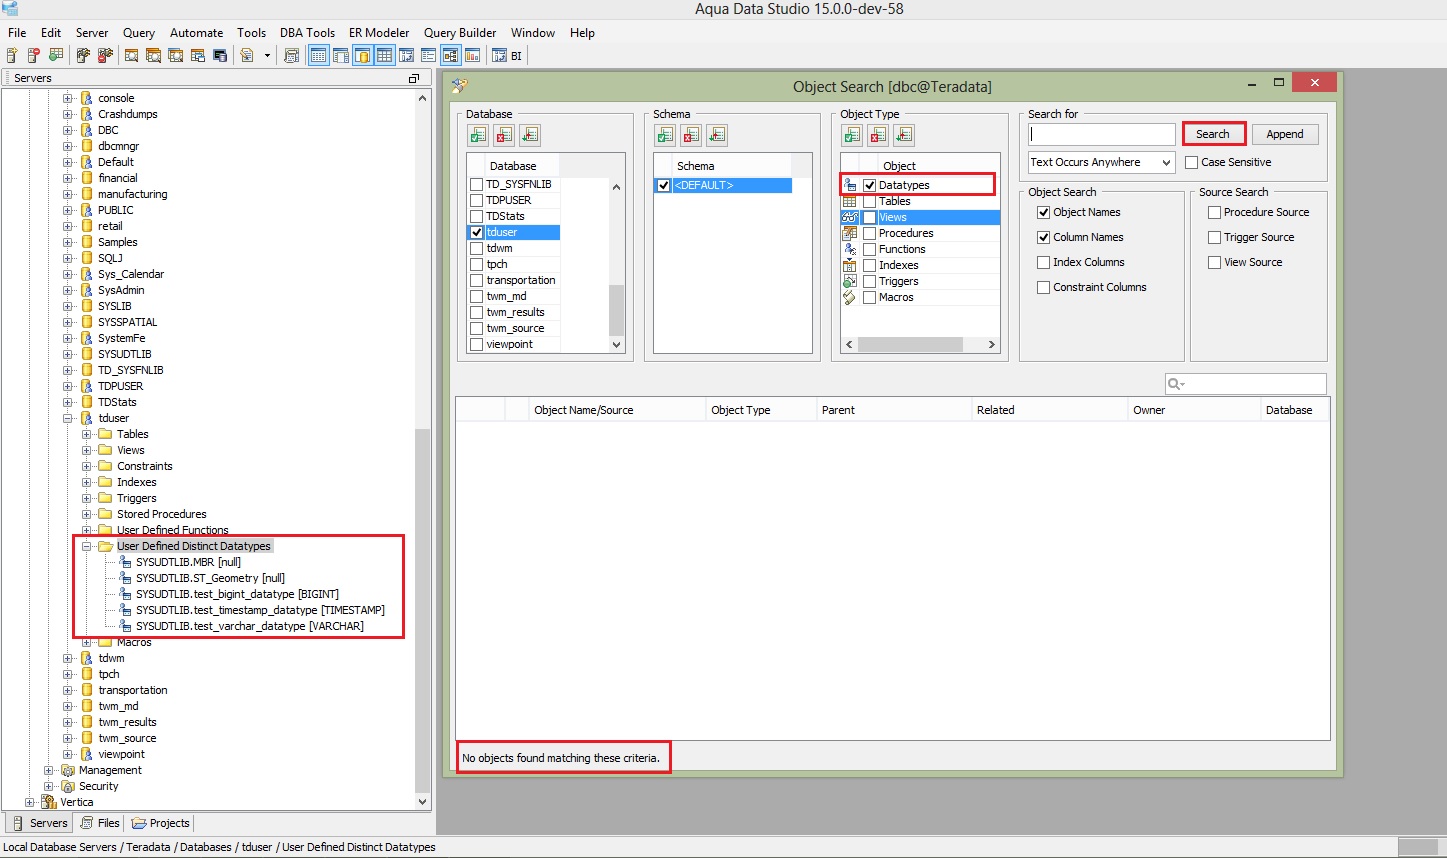Select SYSUDTLIB.test_bigint_datatype [BIGINT] in the tree
Viewport: 1447px width, 858px height.
[x=237, y=594]
